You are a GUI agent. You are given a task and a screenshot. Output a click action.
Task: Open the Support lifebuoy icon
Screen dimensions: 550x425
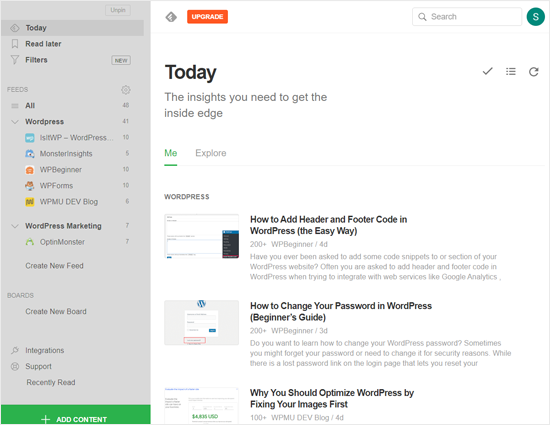coord(15,366)
